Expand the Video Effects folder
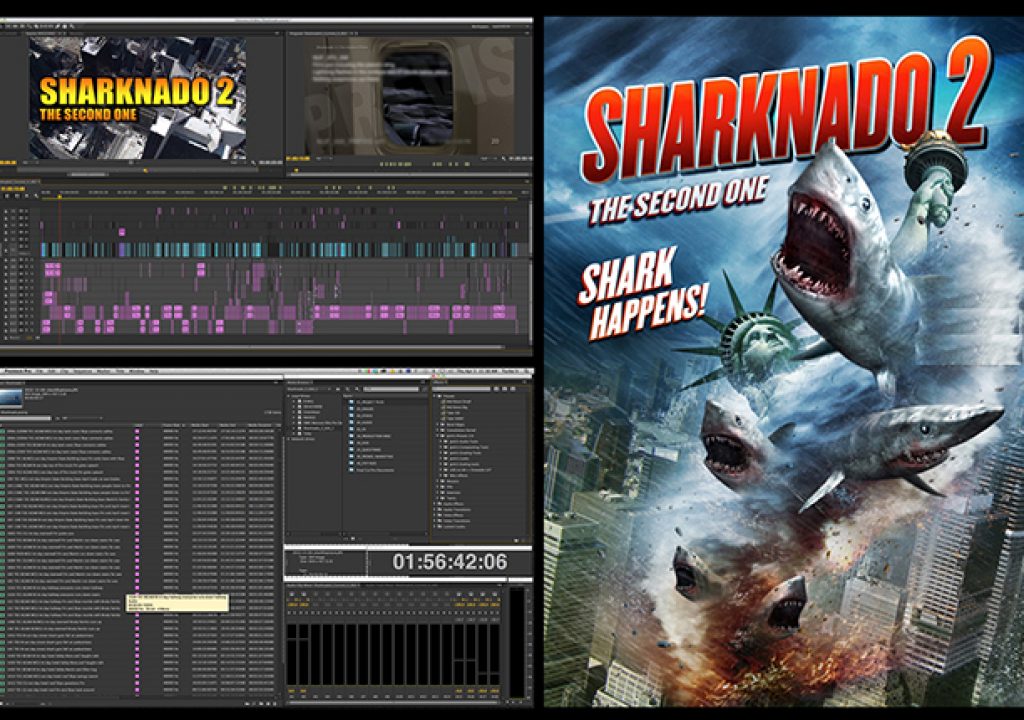Screen dimensions: 1024x720 434,515
